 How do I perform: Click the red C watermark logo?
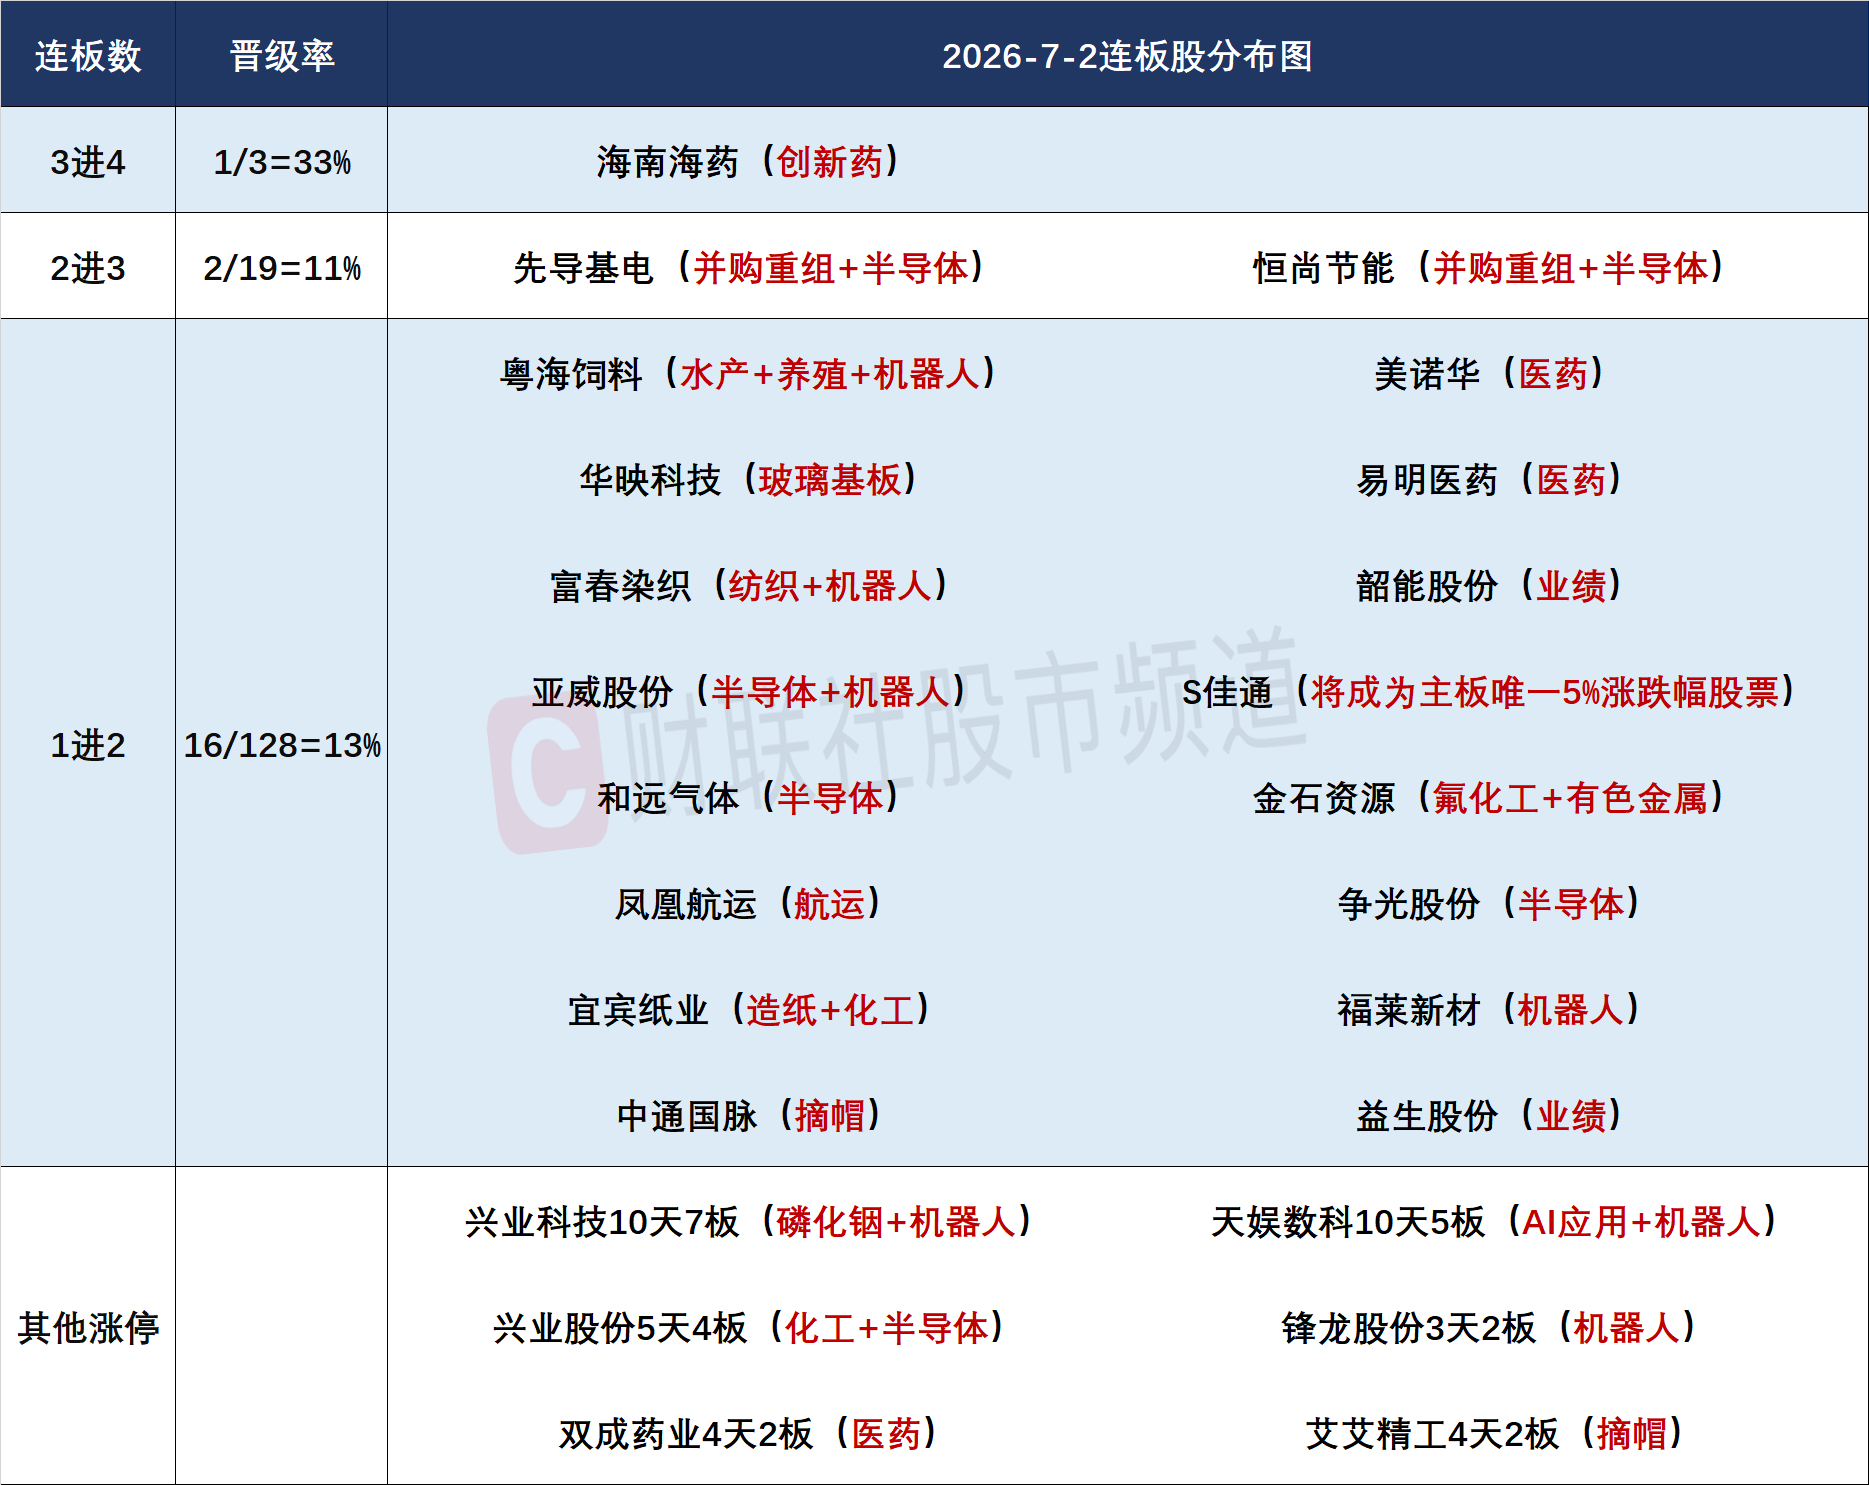547,772
